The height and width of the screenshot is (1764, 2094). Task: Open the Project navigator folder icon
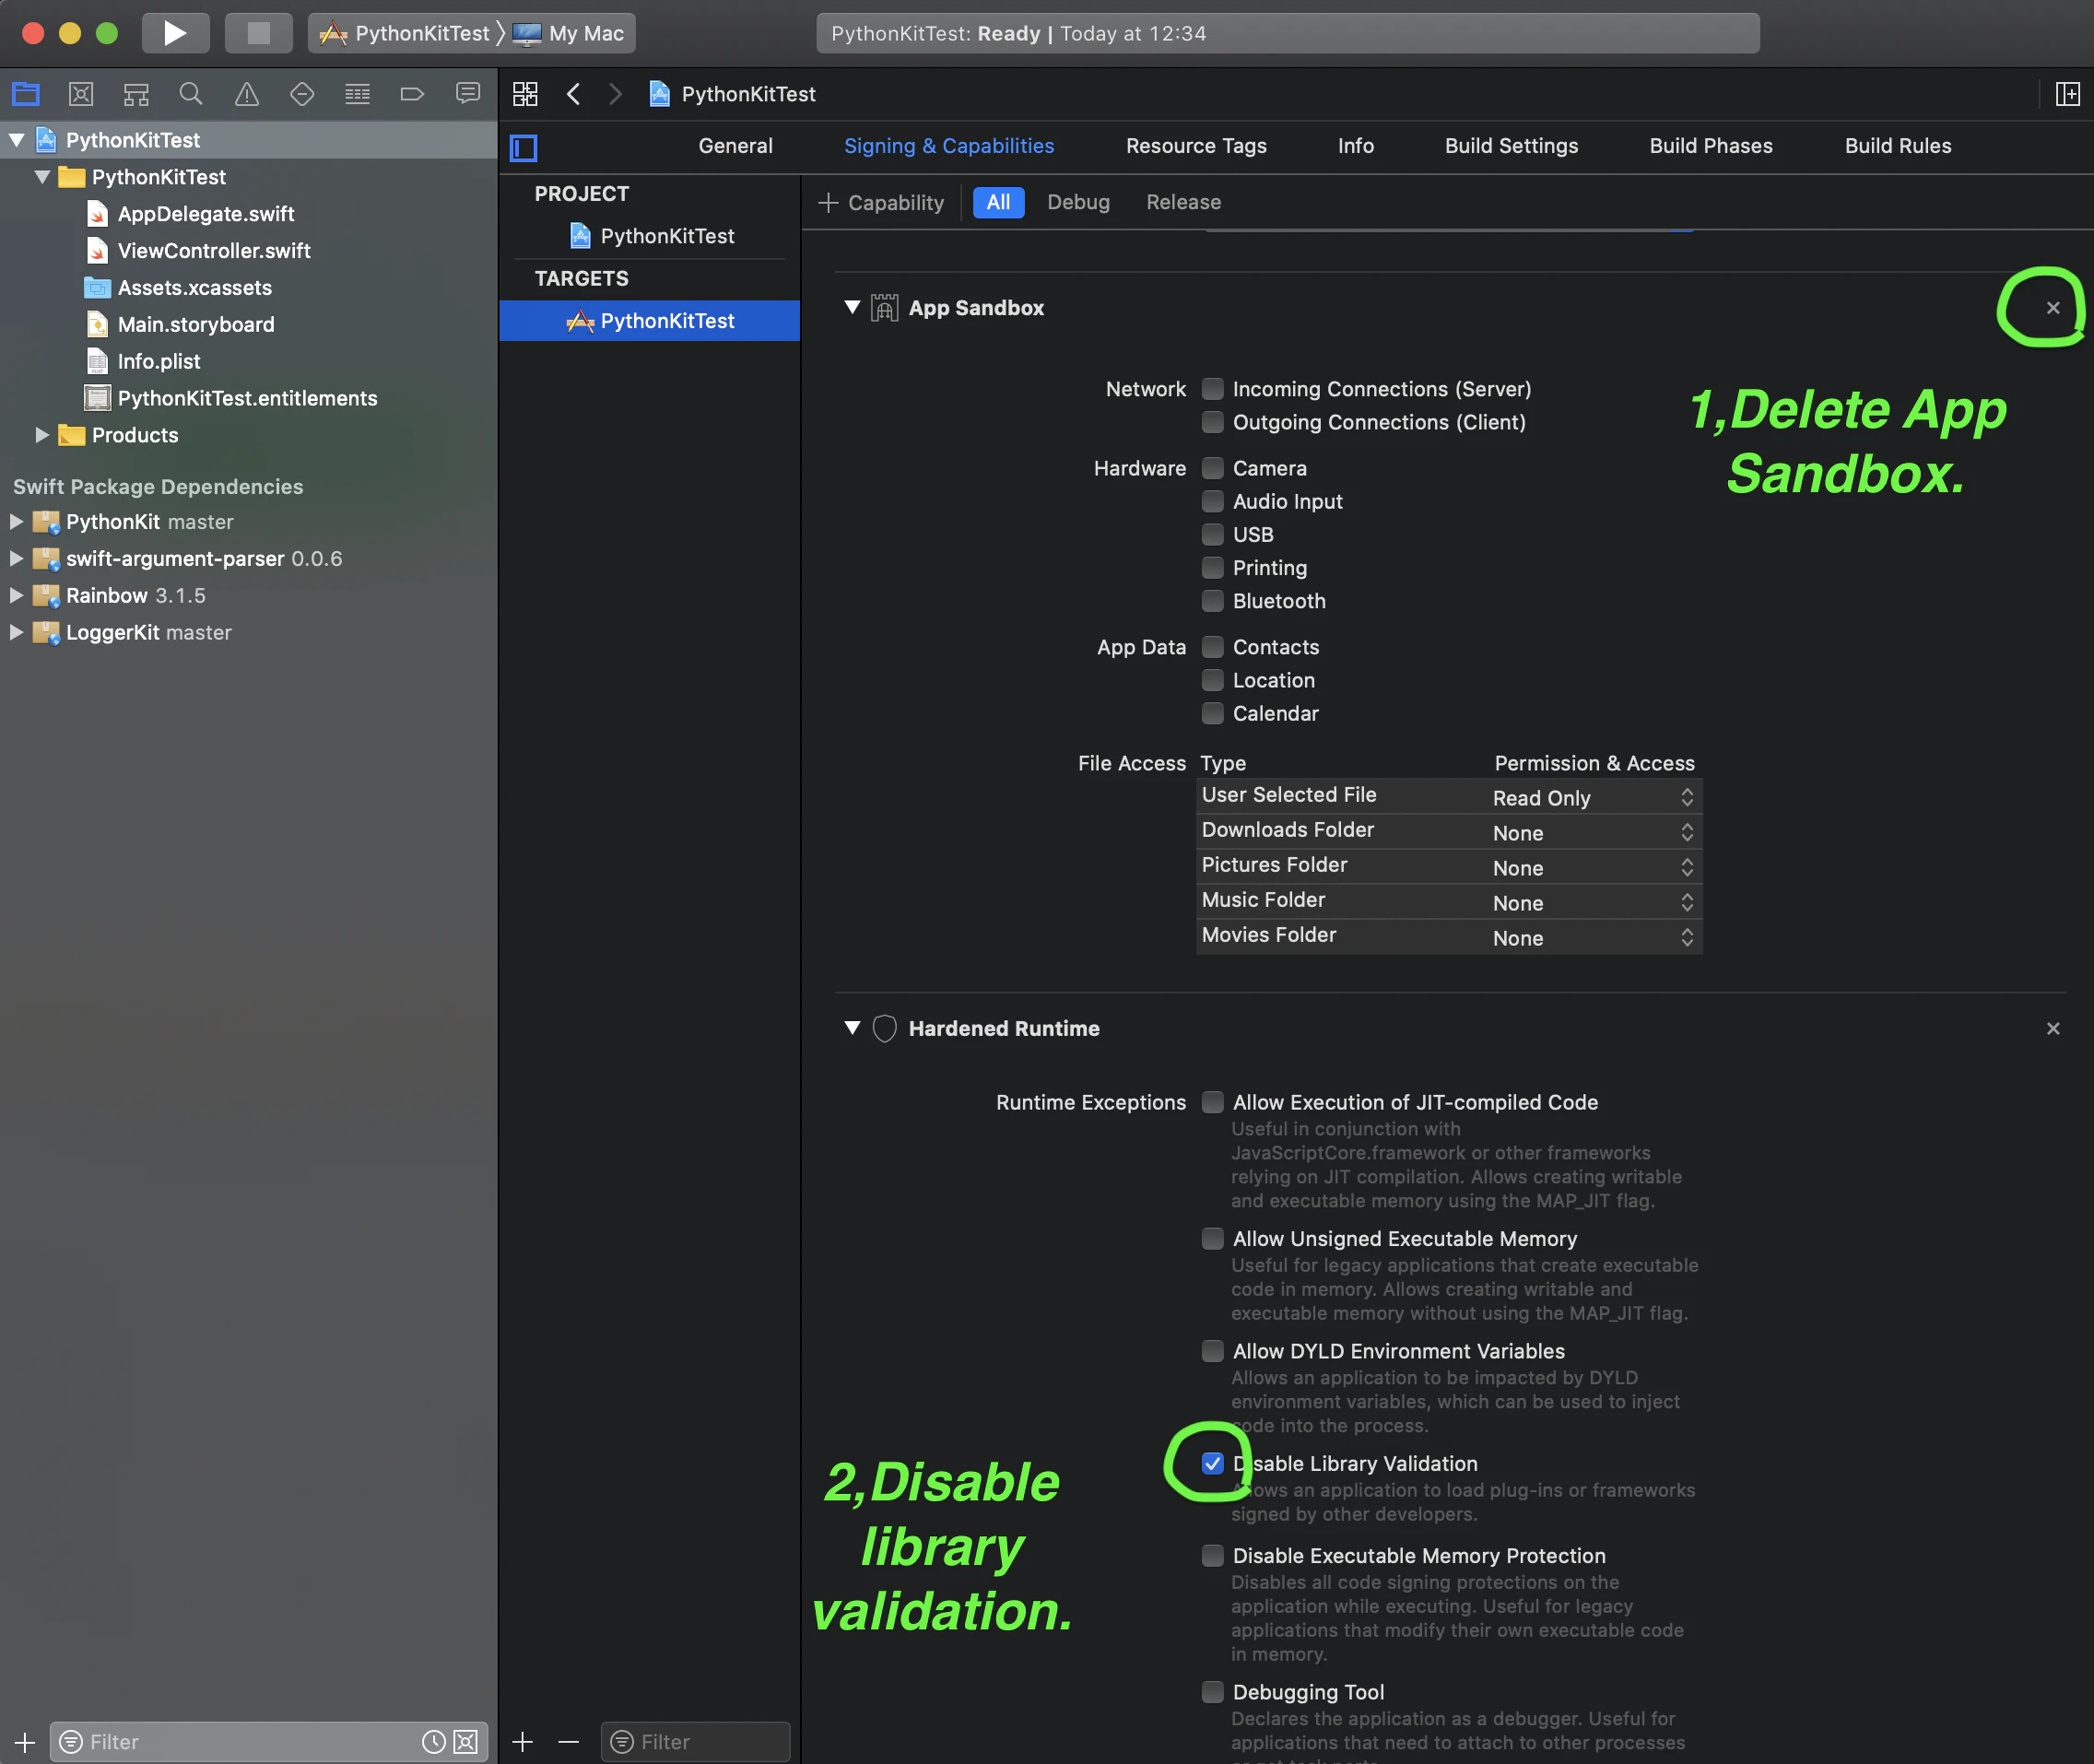(x=26, y=94)
